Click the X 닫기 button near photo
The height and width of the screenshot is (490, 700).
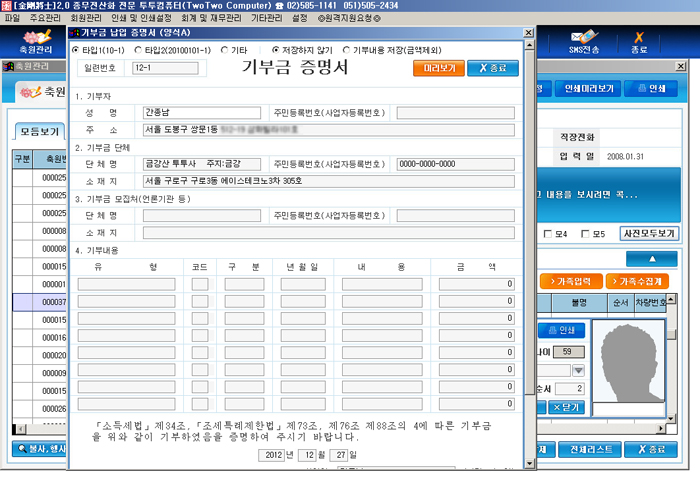tap(566, 407)
